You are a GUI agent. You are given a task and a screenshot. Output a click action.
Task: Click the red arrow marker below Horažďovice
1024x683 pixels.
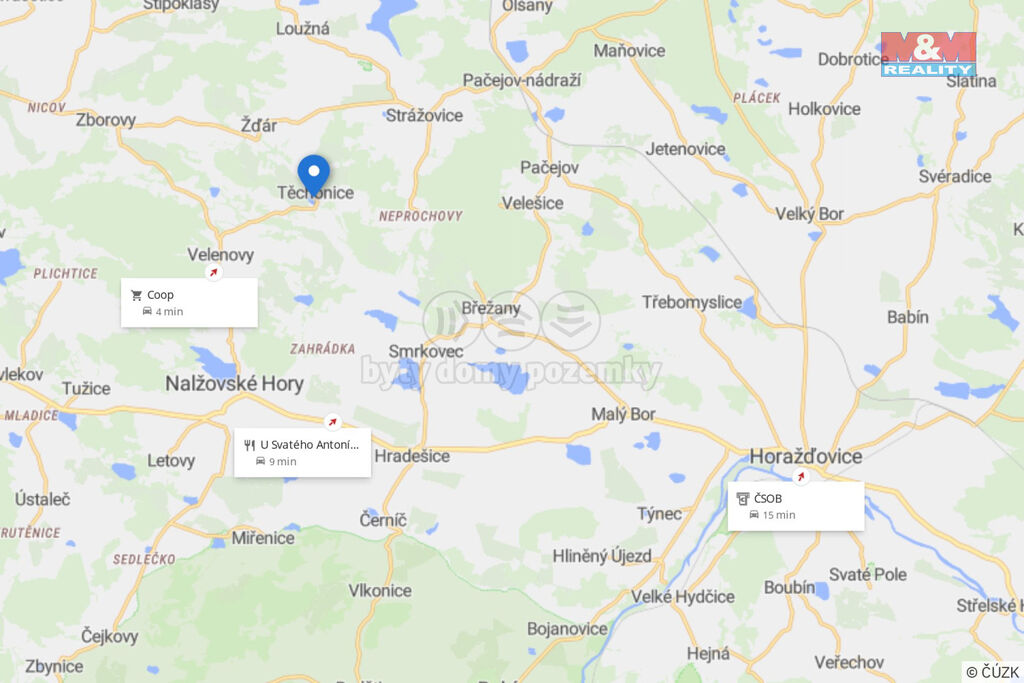pyautogui.click(x=801, y=476)
